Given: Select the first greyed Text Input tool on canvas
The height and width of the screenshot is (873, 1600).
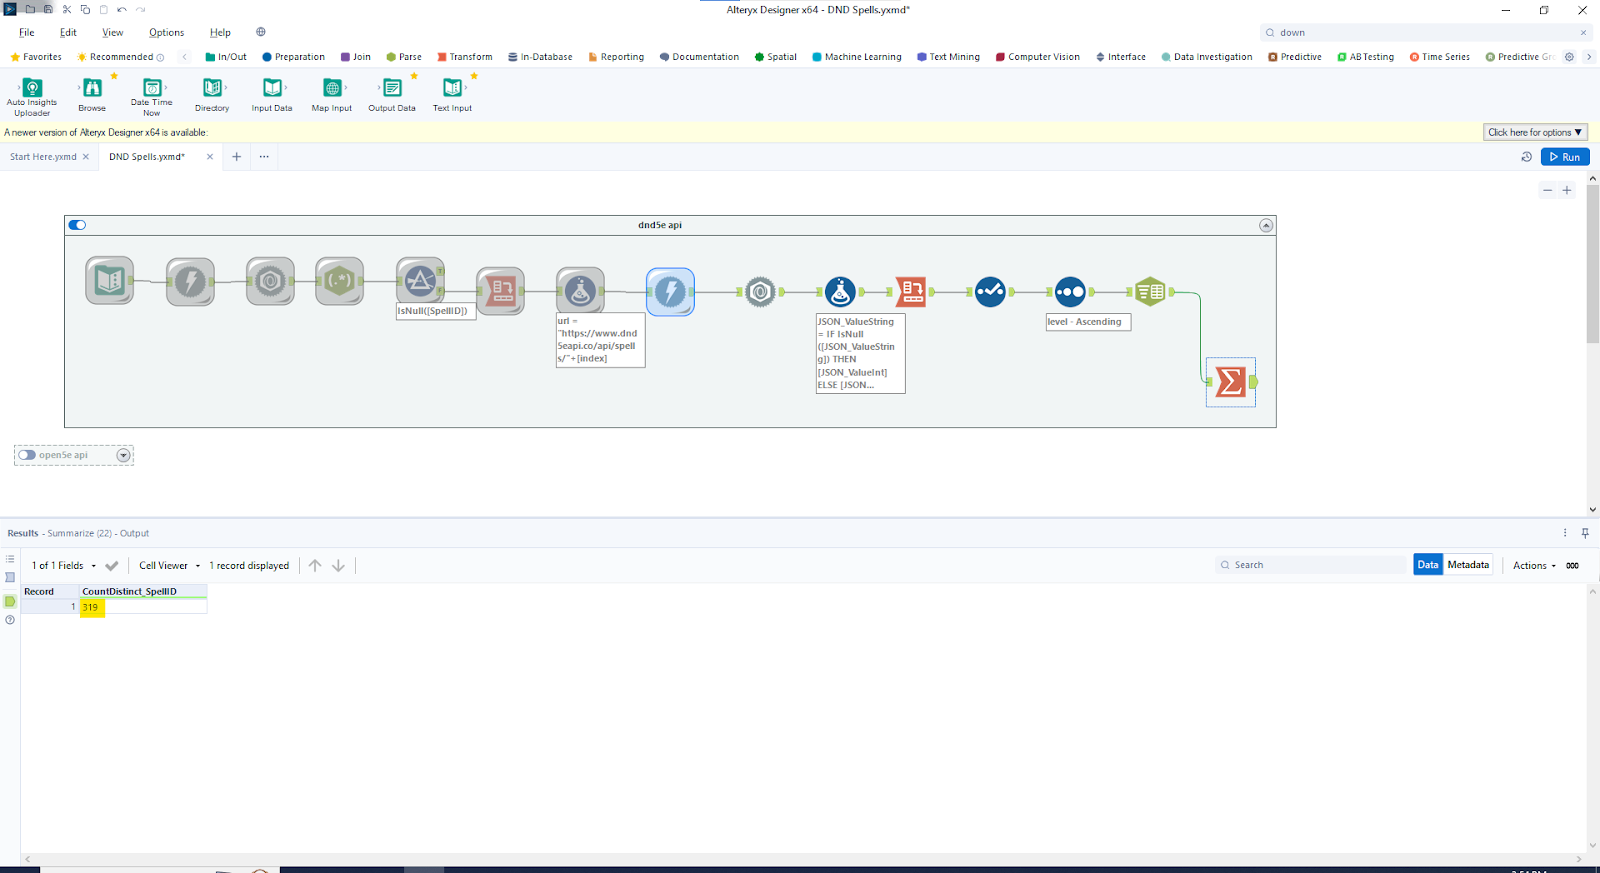Looking at the screenshot, I should pos(110,281).
